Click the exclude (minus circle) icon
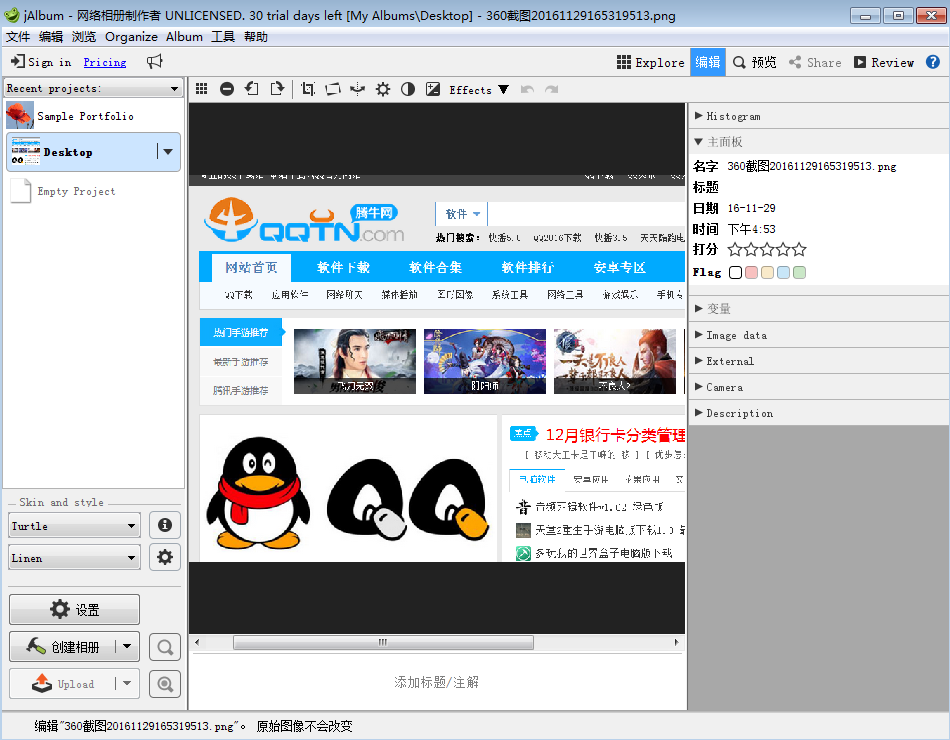 (227, 89)
